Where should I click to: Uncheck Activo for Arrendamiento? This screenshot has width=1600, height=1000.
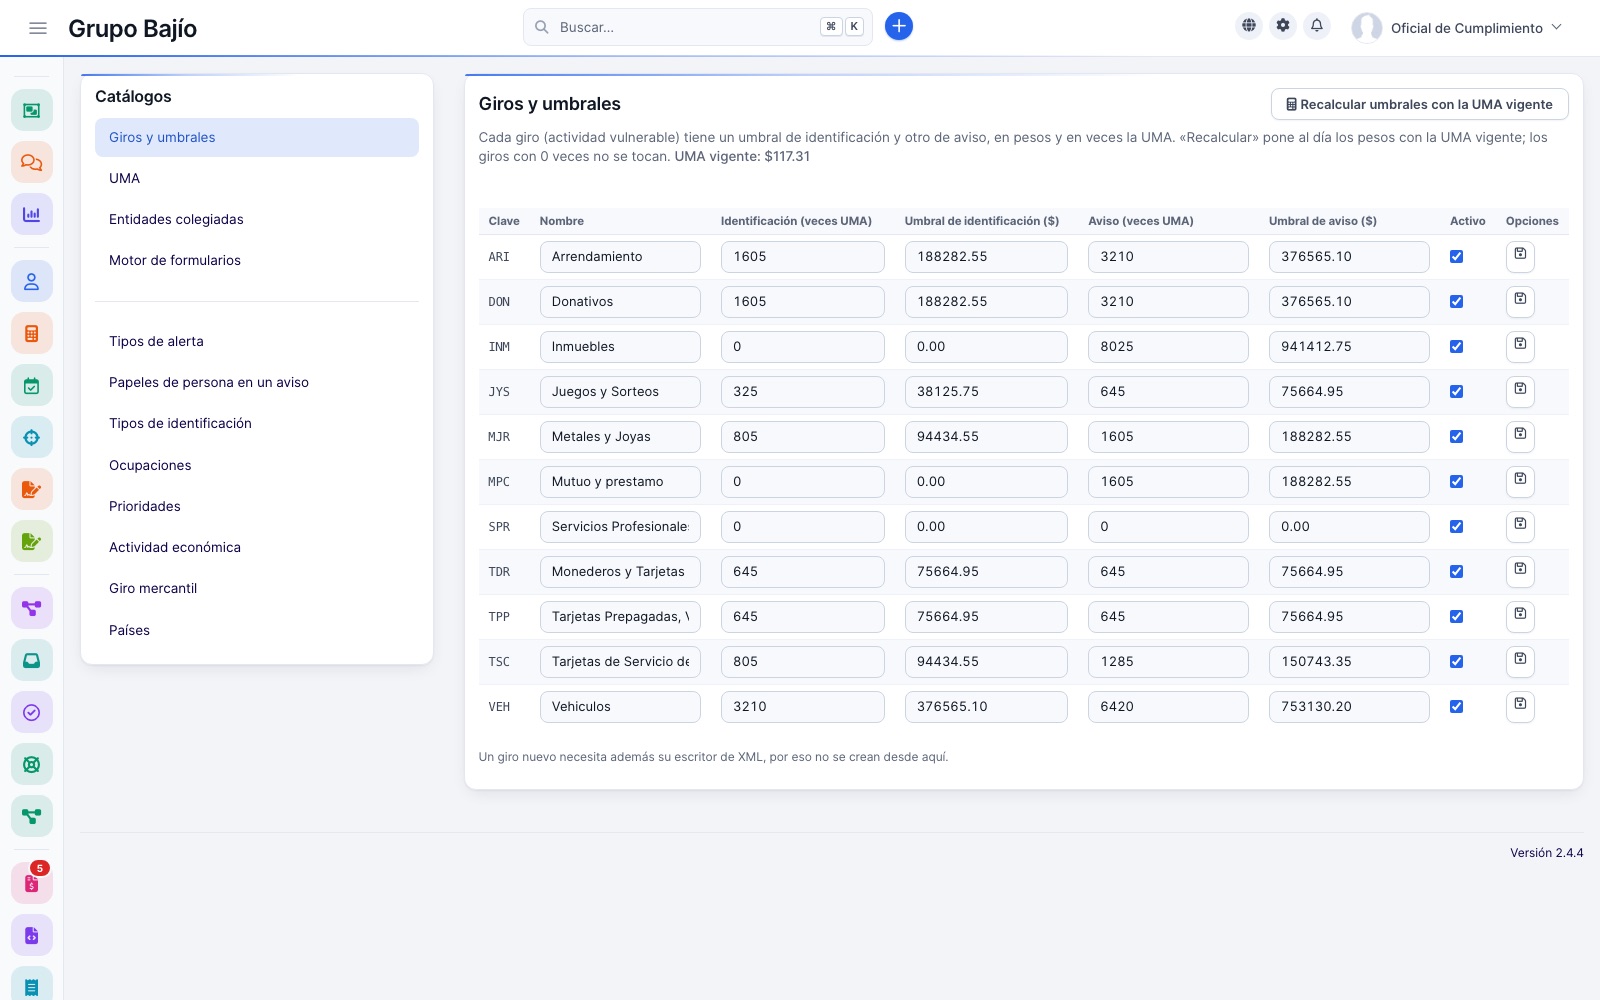pyautogui.click(x=1456, y=257)
